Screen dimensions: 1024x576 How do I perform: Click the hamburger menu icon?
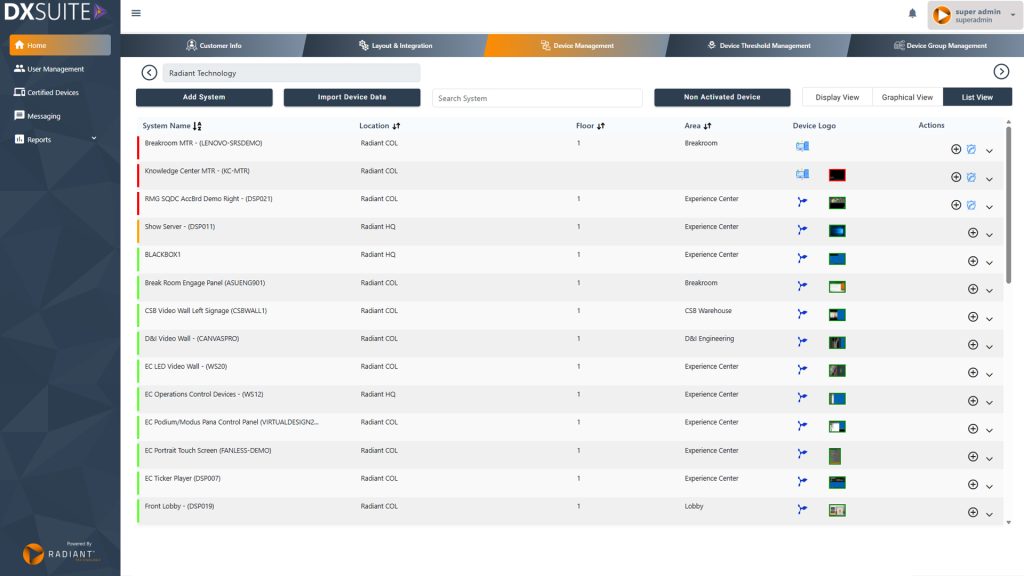pyautogui.click(x=136, y=13)
